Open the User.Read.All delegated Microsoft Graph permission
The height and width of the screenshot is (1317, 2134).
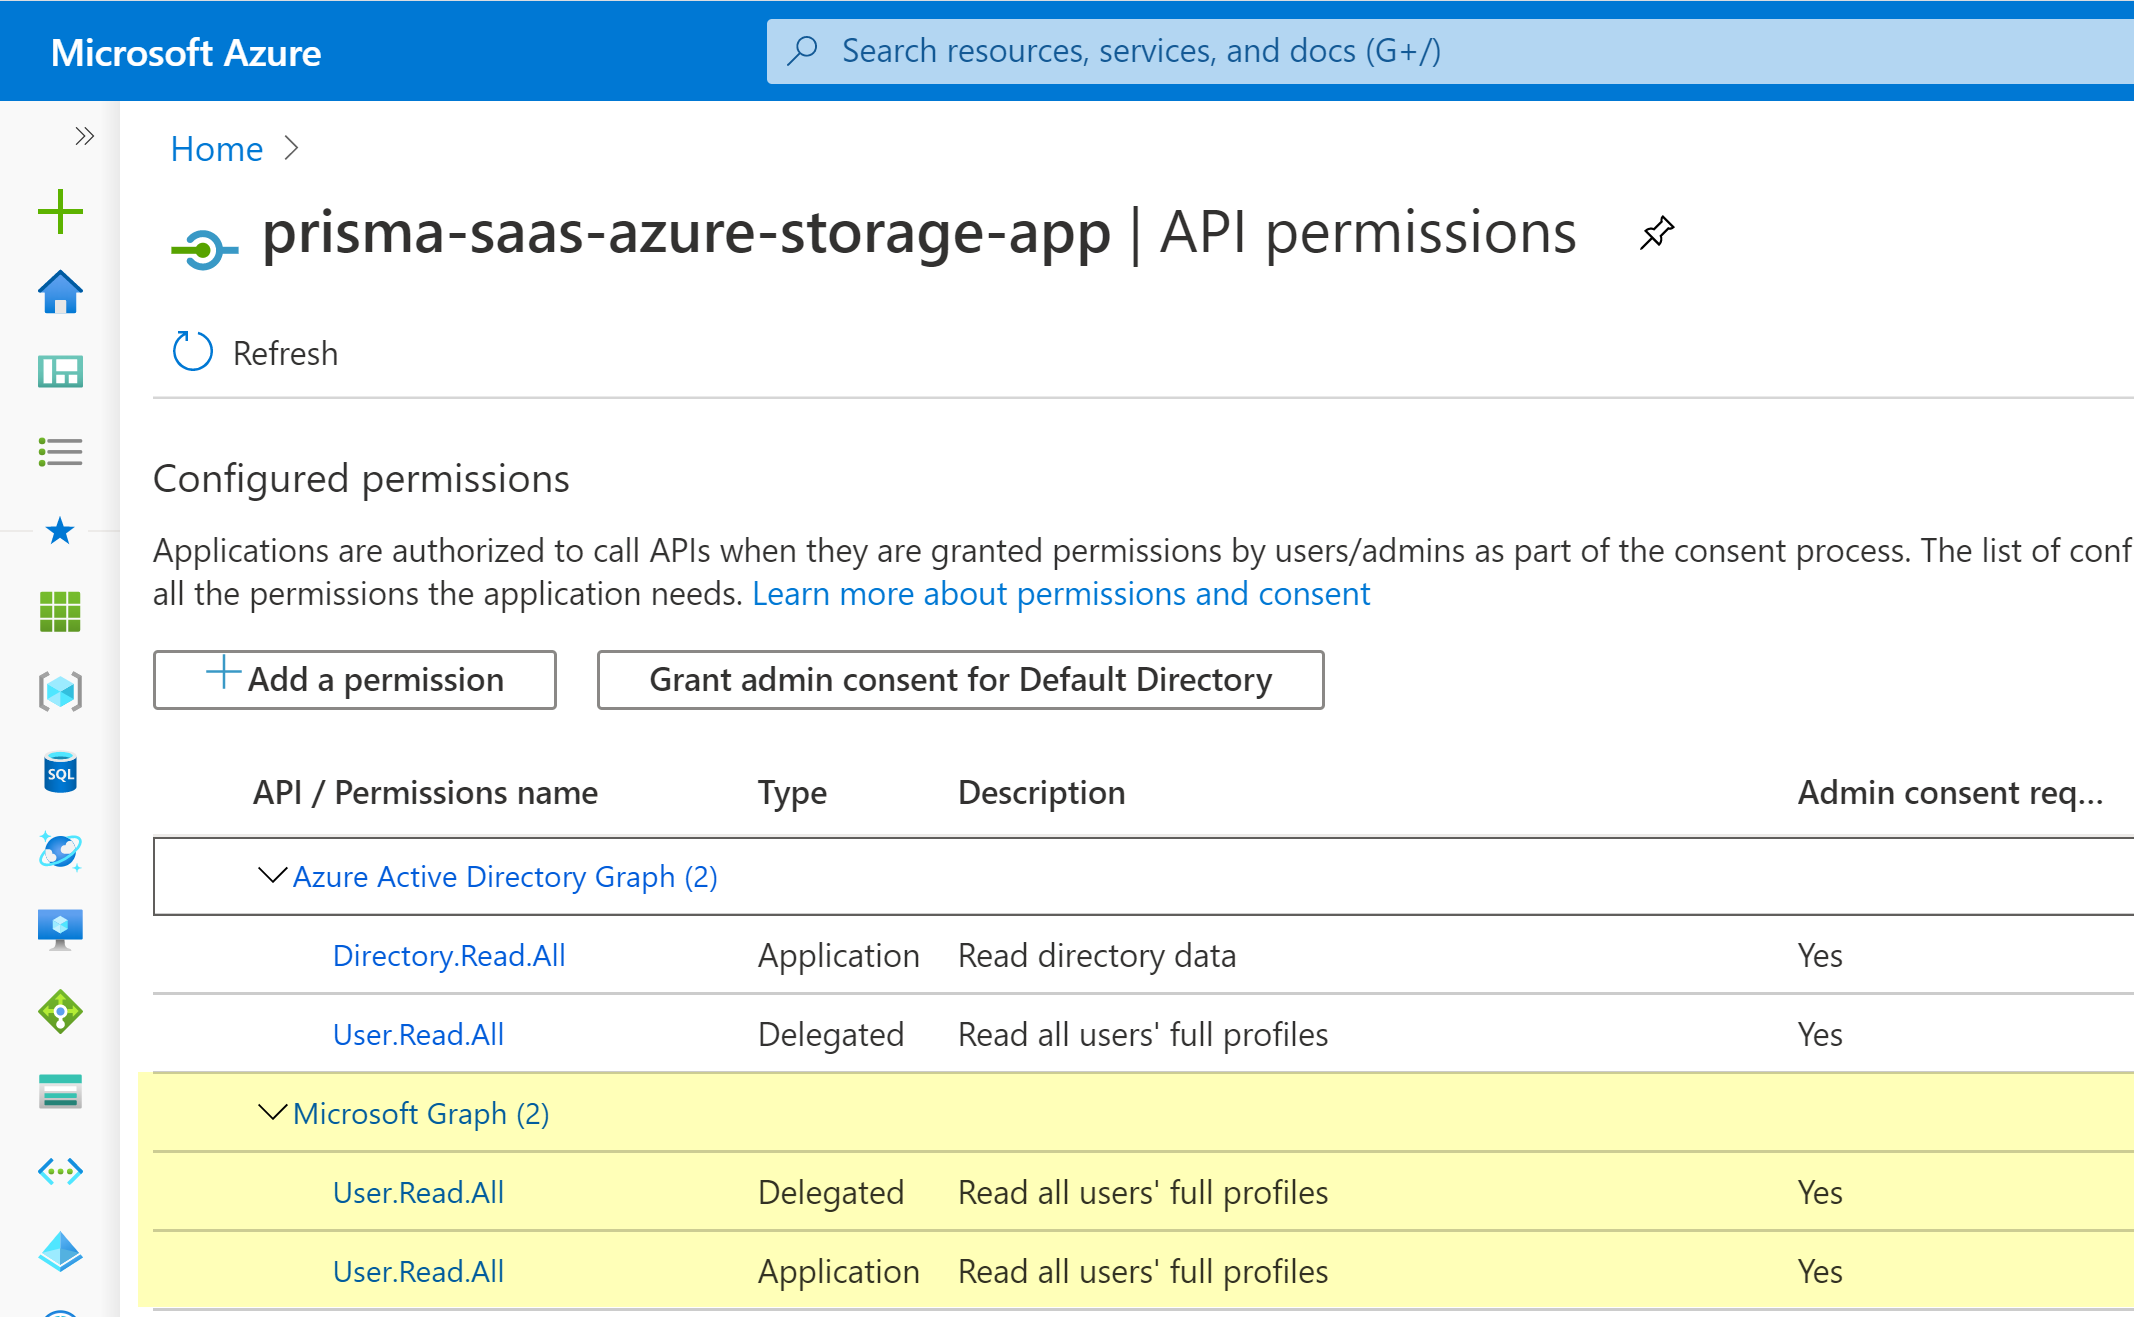pos(418,1192)
